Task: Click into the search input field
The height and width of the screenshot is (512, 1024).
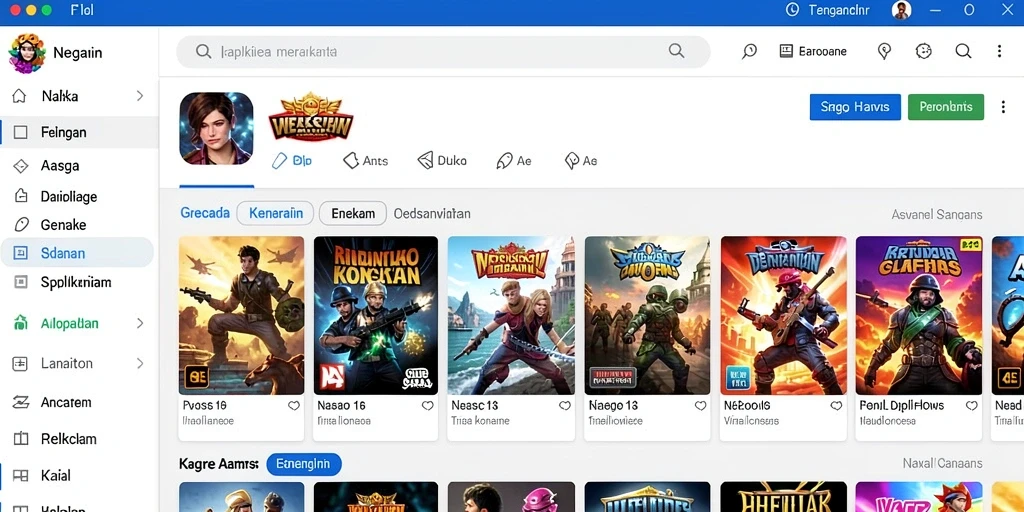Action: tap(443, 52)
